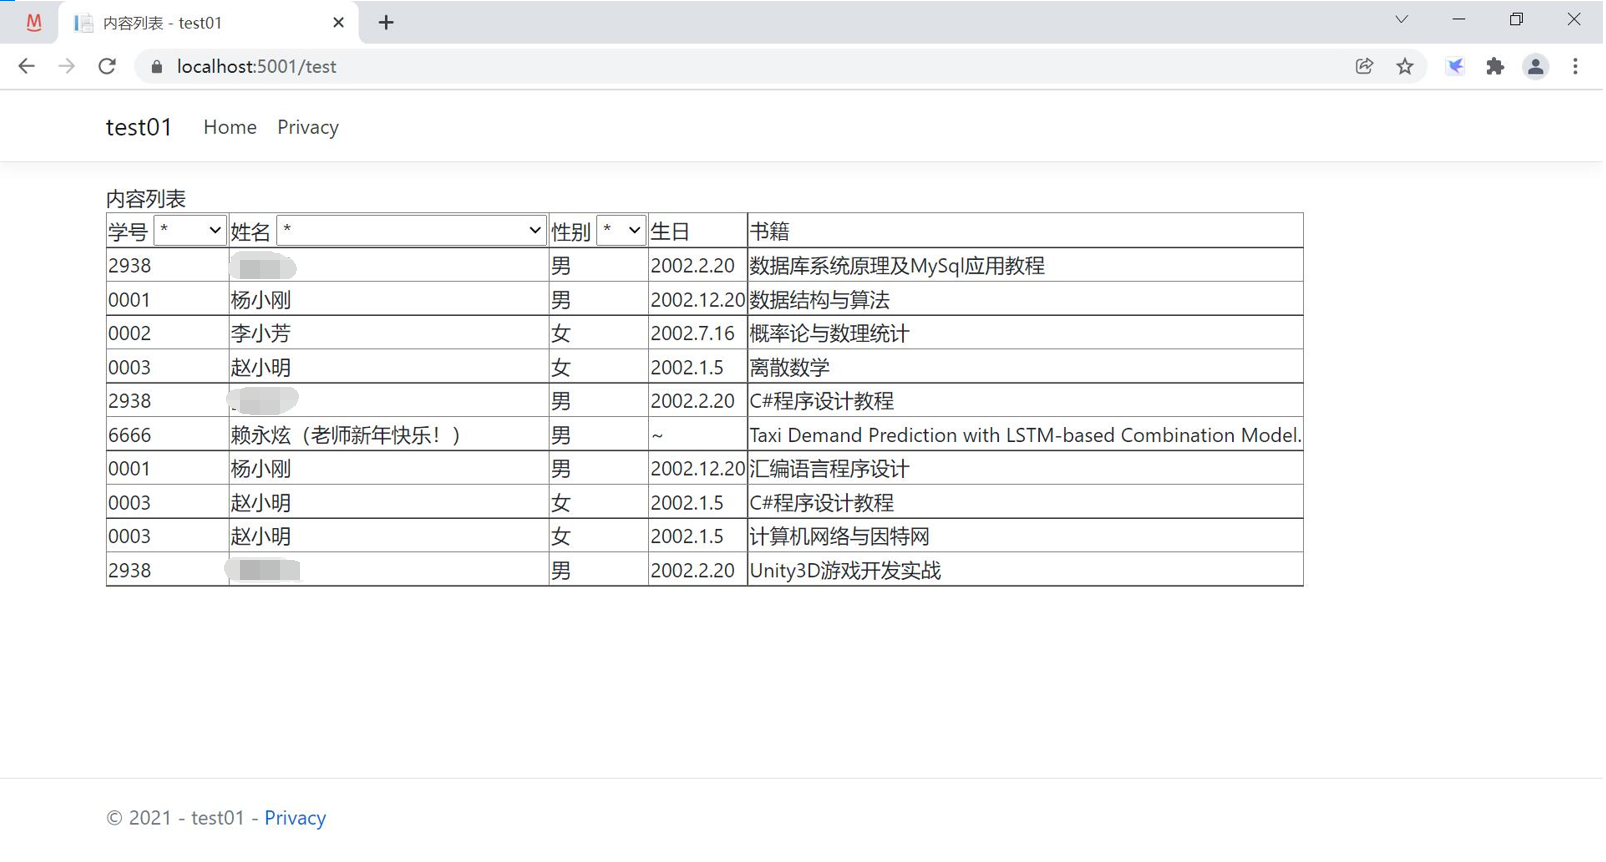Go to Home in the navbar
The image size is (1606, 862).
tap(230, 127)
